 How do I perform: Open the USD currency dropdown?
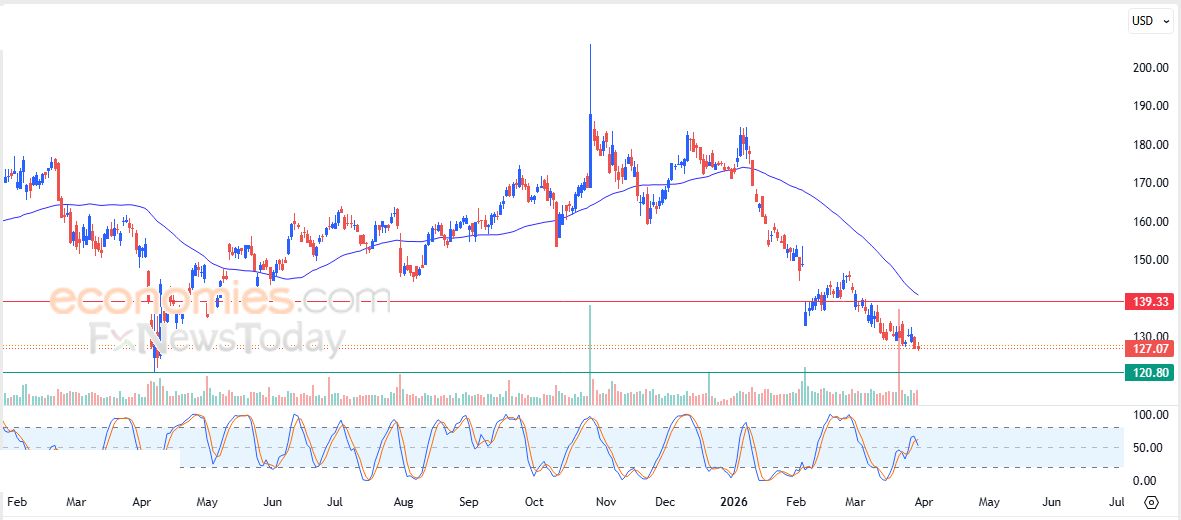(1149, 21)
